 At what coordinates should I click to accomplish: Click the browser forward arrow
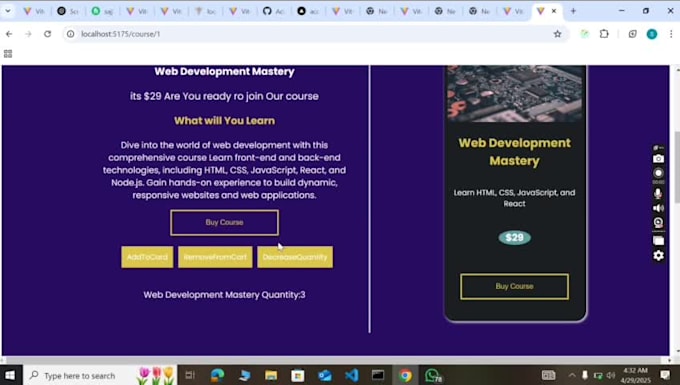click(28, 34)
